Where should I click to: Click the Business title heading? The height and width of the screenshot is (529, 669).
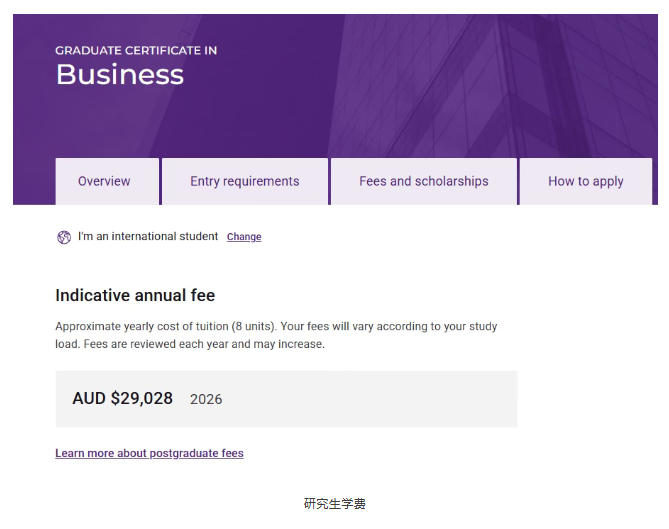tap(119, 75)
